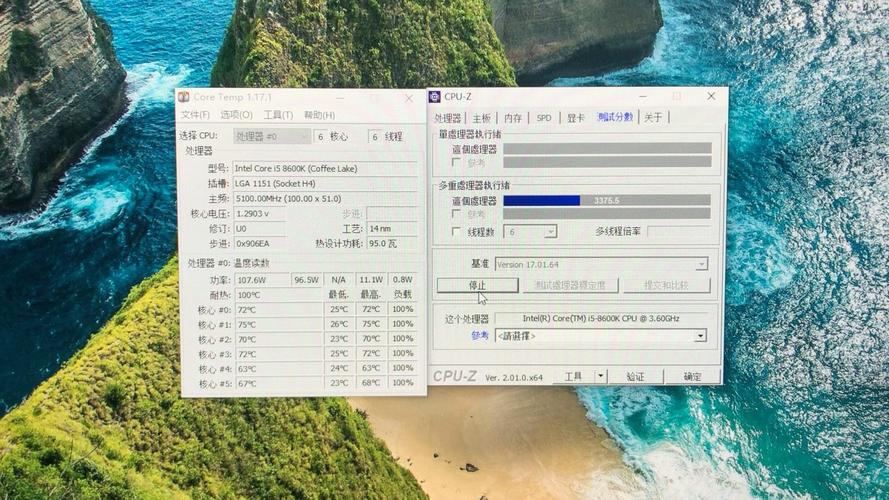Close the Core Temp window
Viewport: 889px width, 500px height.
[408, 98]
